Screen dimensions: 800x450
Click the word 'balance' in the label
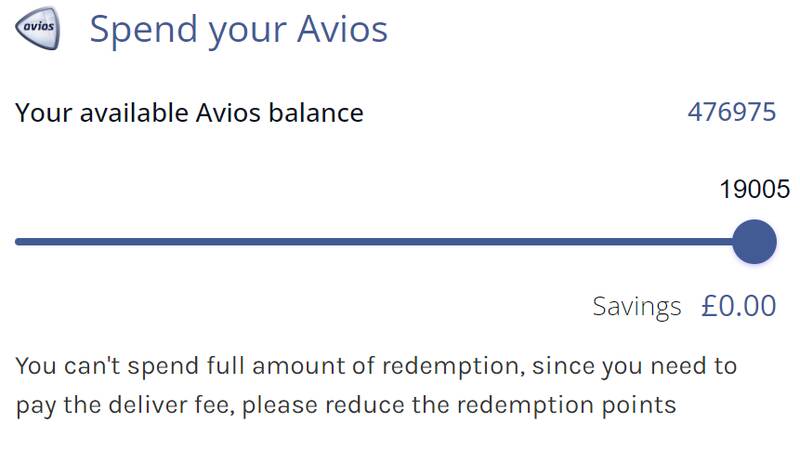pyautogui.click(x=316, y=113)
